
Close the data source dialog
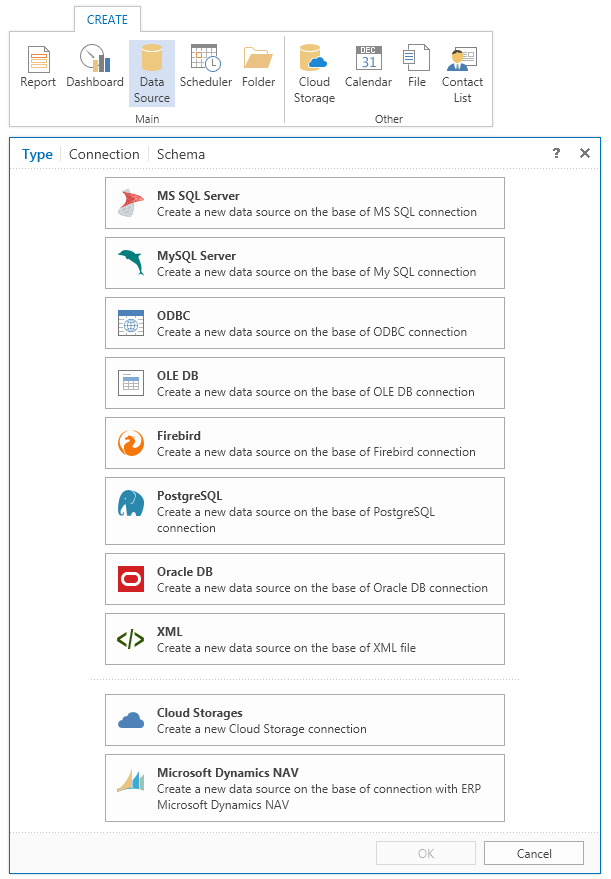pyautogui.click(x=585, y=153)
